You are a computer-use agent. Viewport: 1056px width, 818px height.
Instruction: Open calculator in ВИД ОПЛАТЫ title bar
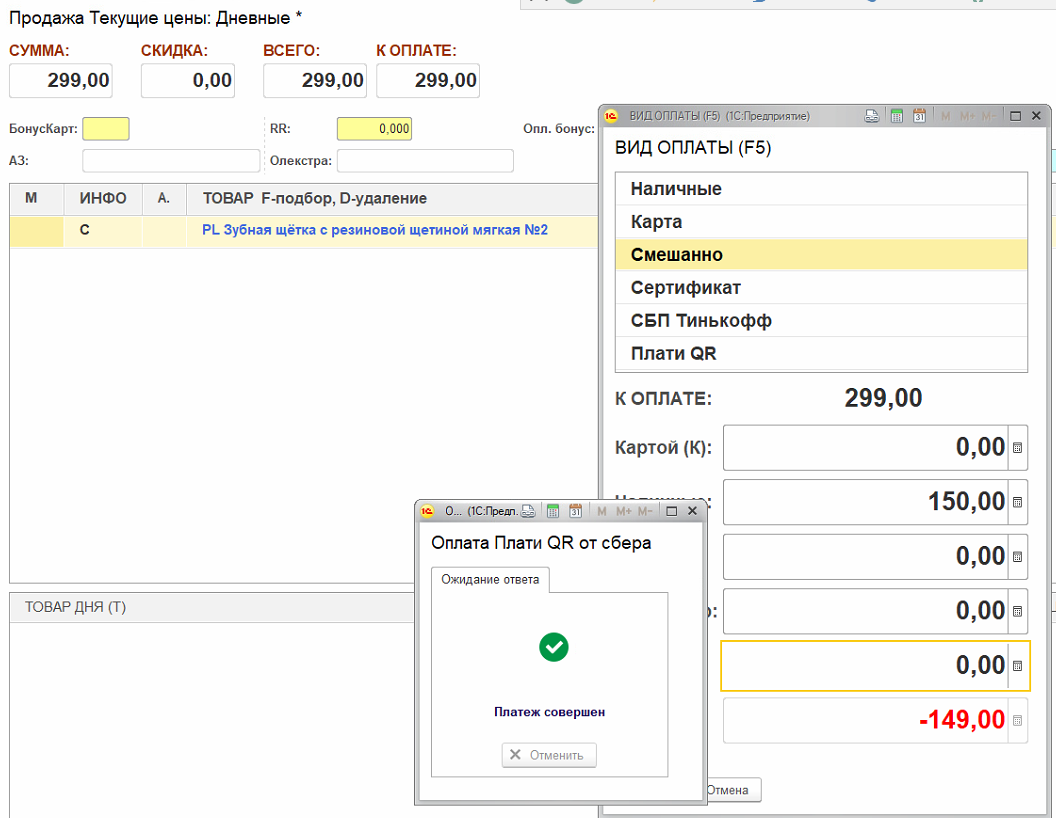click(x=897, y=116)
